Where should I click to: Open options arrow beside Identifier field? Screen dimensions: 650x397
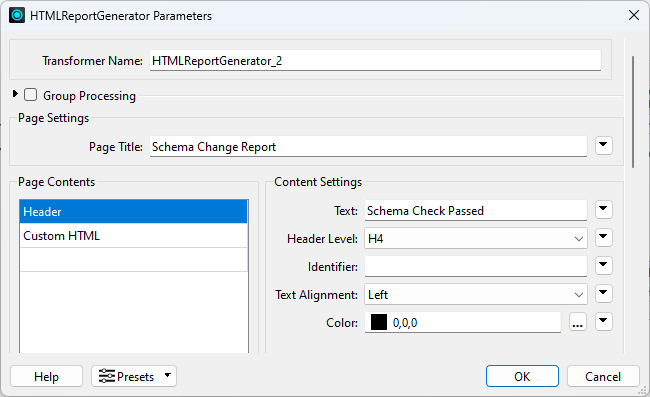[x=604, y=265]
